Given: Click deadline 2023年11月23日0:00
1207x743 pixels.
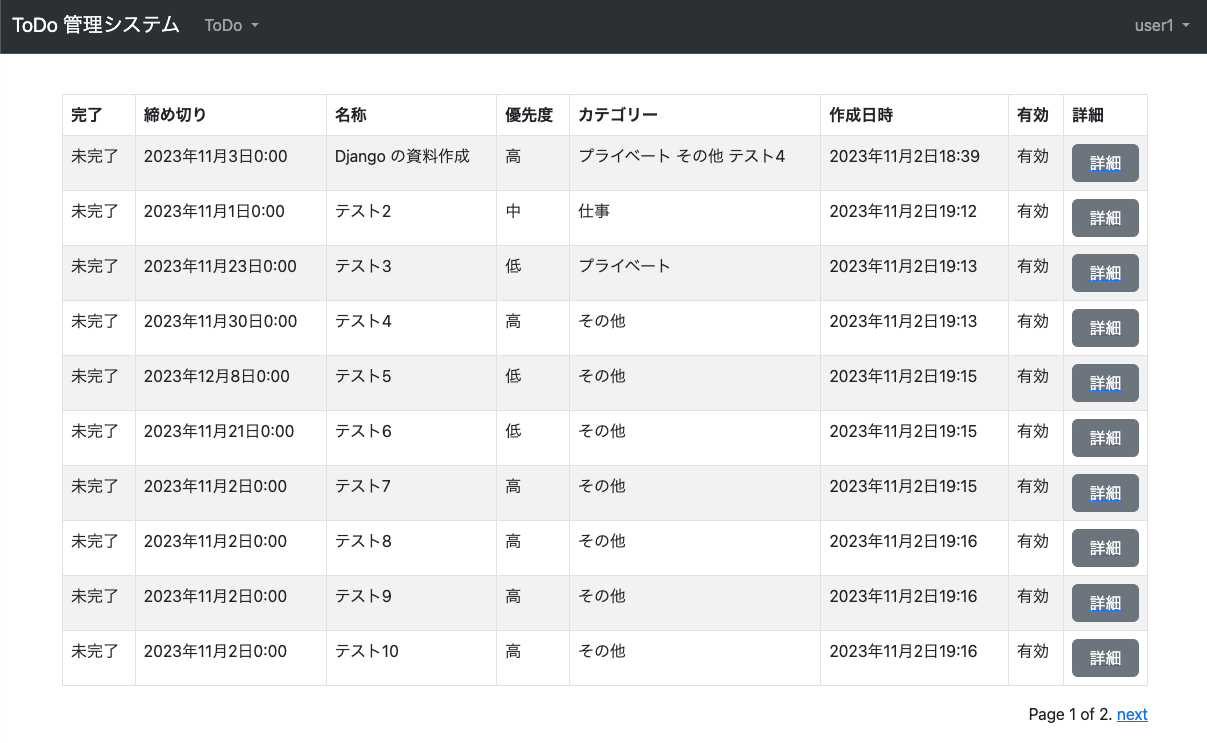Looking at the screenshot, I should tap(220, 266).
